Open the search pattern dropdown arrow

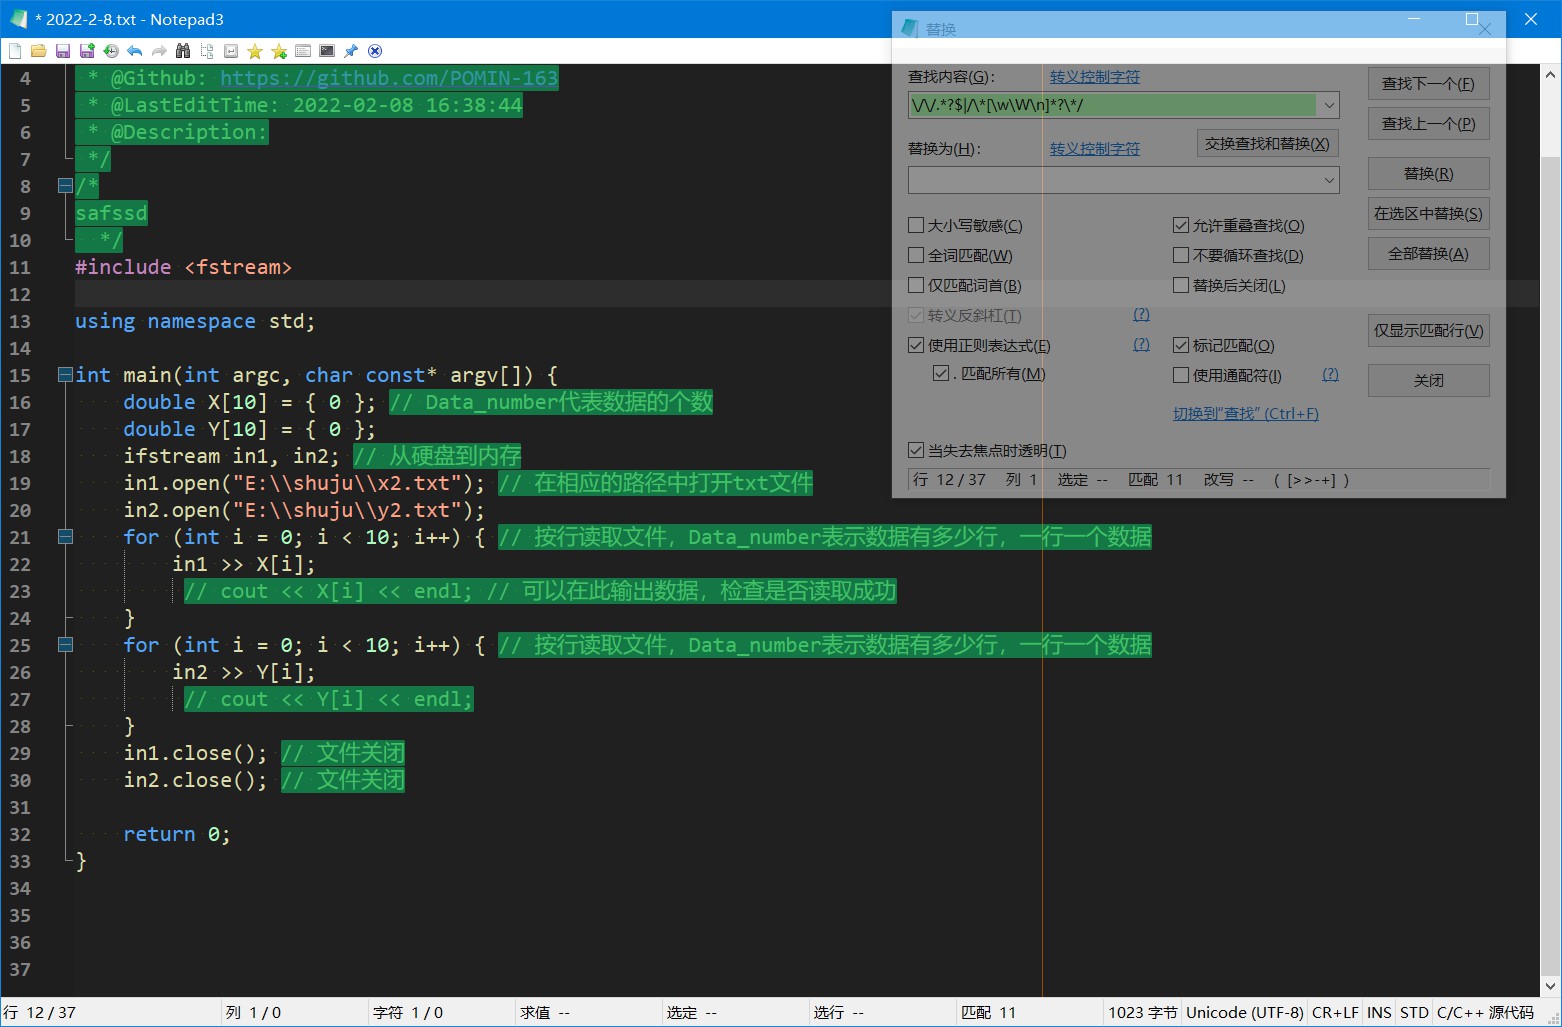pyautogui.click(x=1329, y=105)
